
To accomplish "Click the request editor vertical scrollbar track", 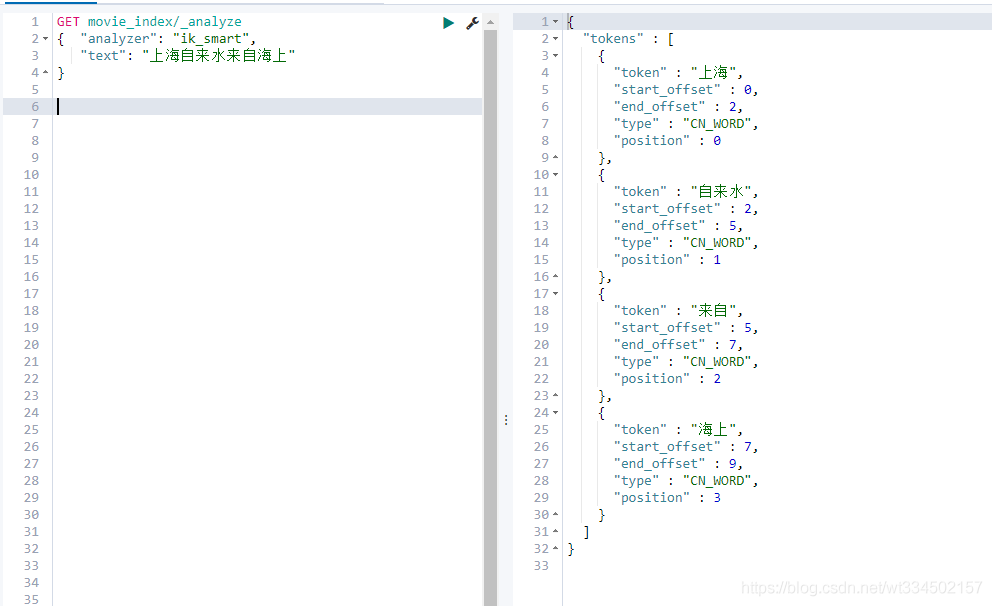I will (x=490, y=316).
